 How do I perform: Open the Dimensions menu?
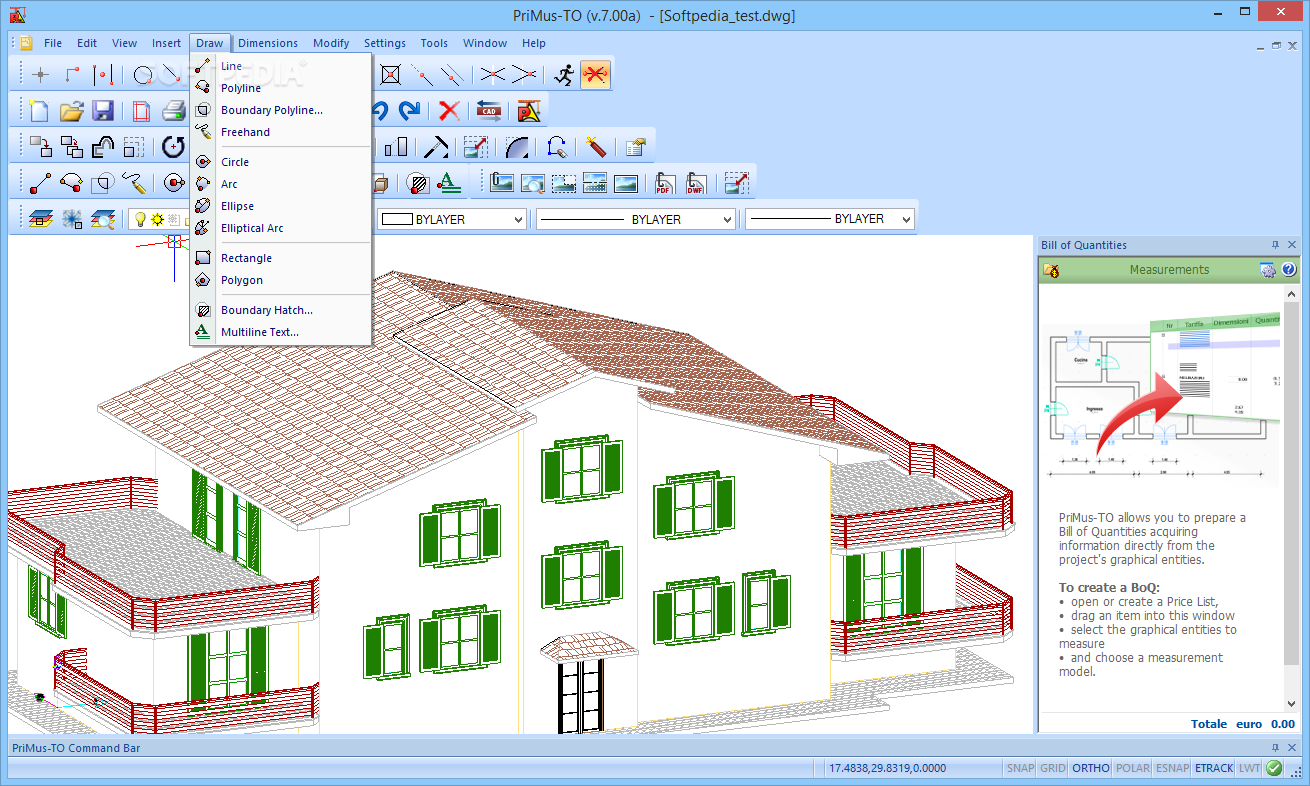pyautogui.click(x=268, y=43)
